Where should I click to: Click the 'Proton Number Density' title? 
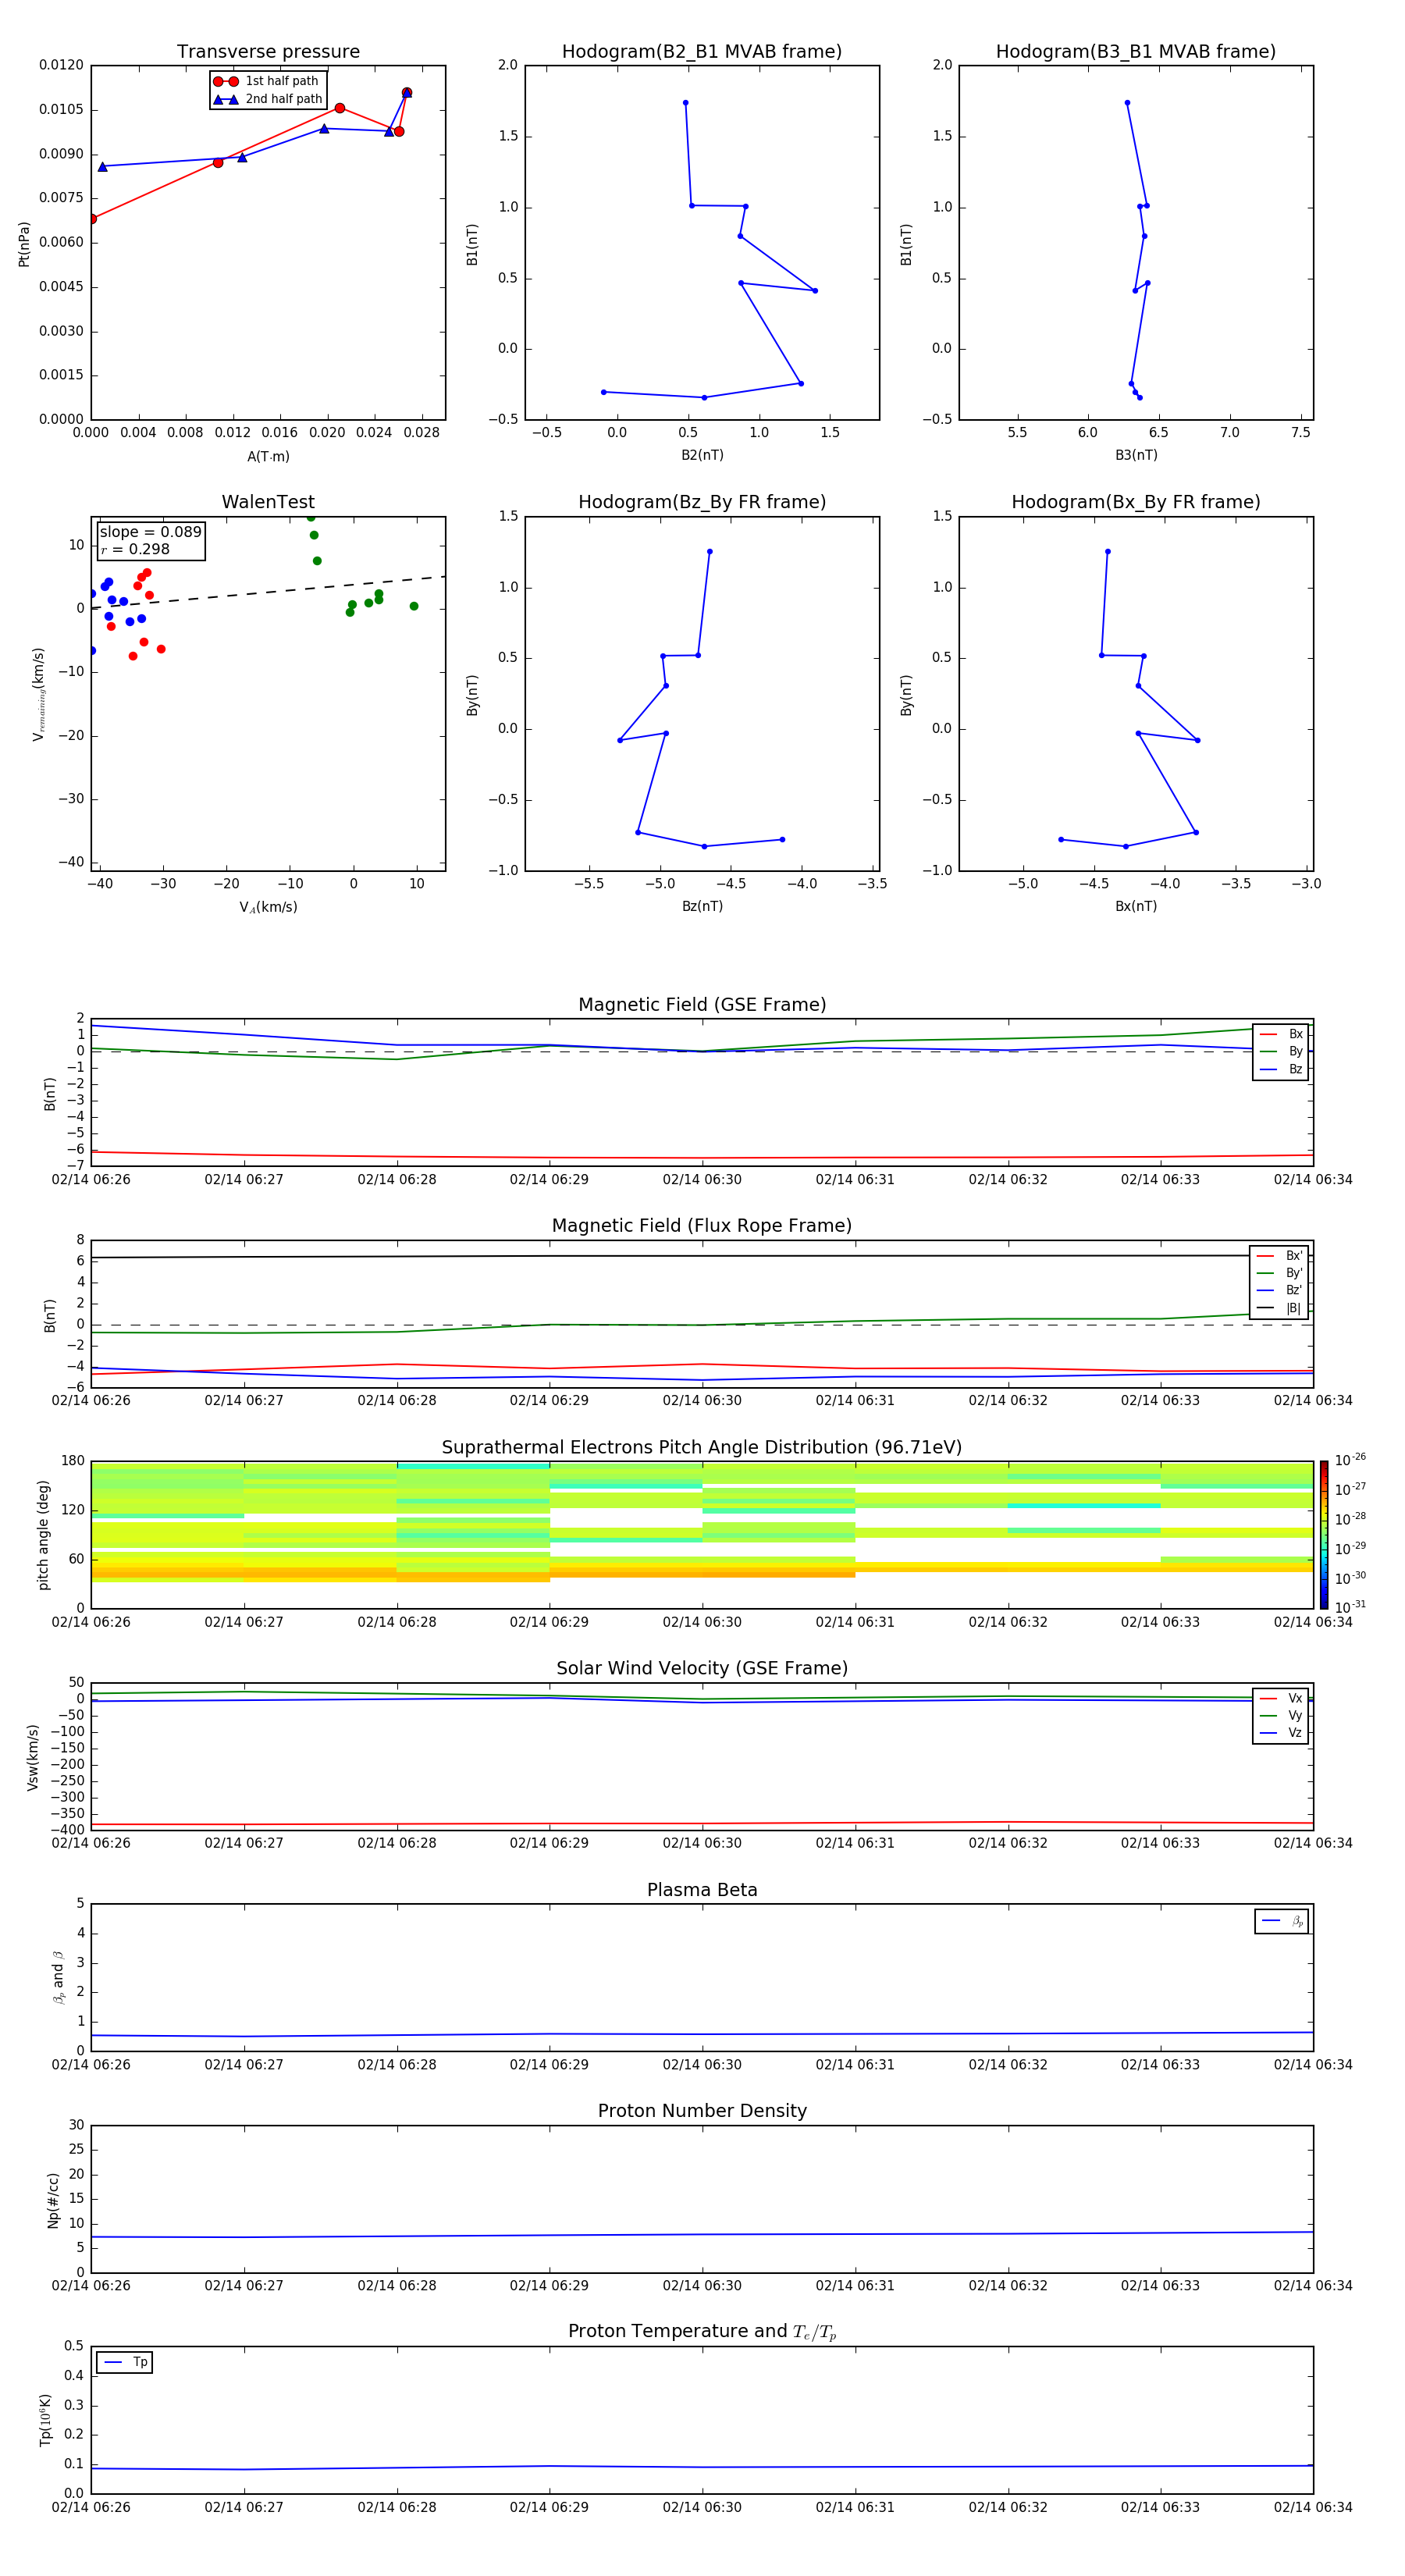tap(702, 2111)
